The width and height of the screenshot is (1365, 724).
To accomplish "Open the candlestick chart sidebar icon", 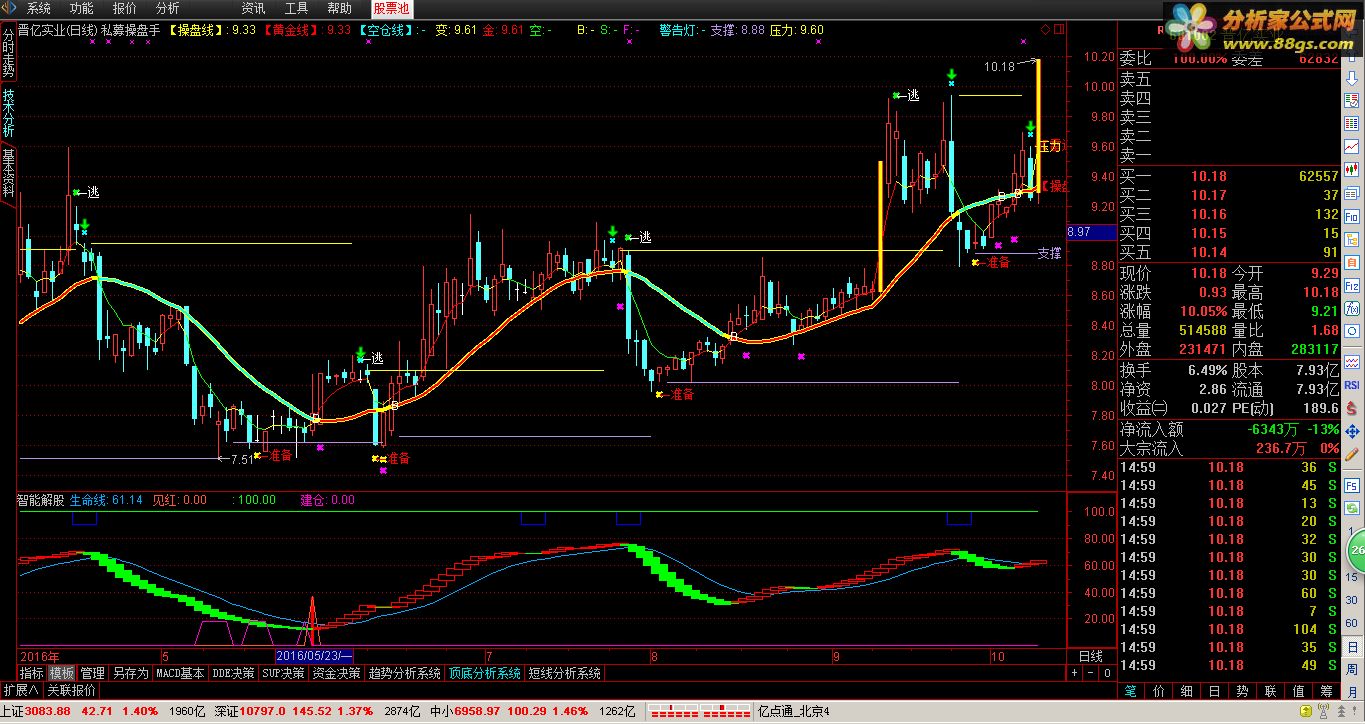I will pyautogui.click(x=1351, y=169).
